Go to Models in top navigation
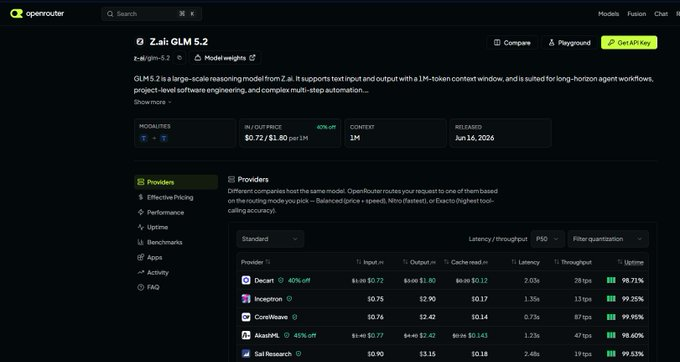 (608, 14)
